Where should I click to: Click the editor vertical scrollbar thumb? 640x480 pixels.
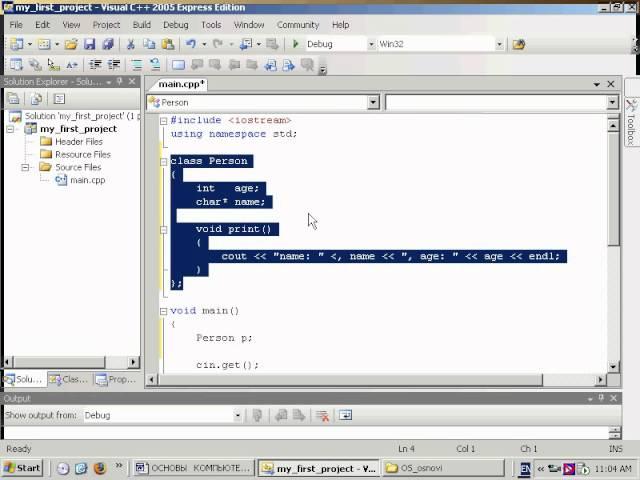pyautogui.click(x=613, y=189)
